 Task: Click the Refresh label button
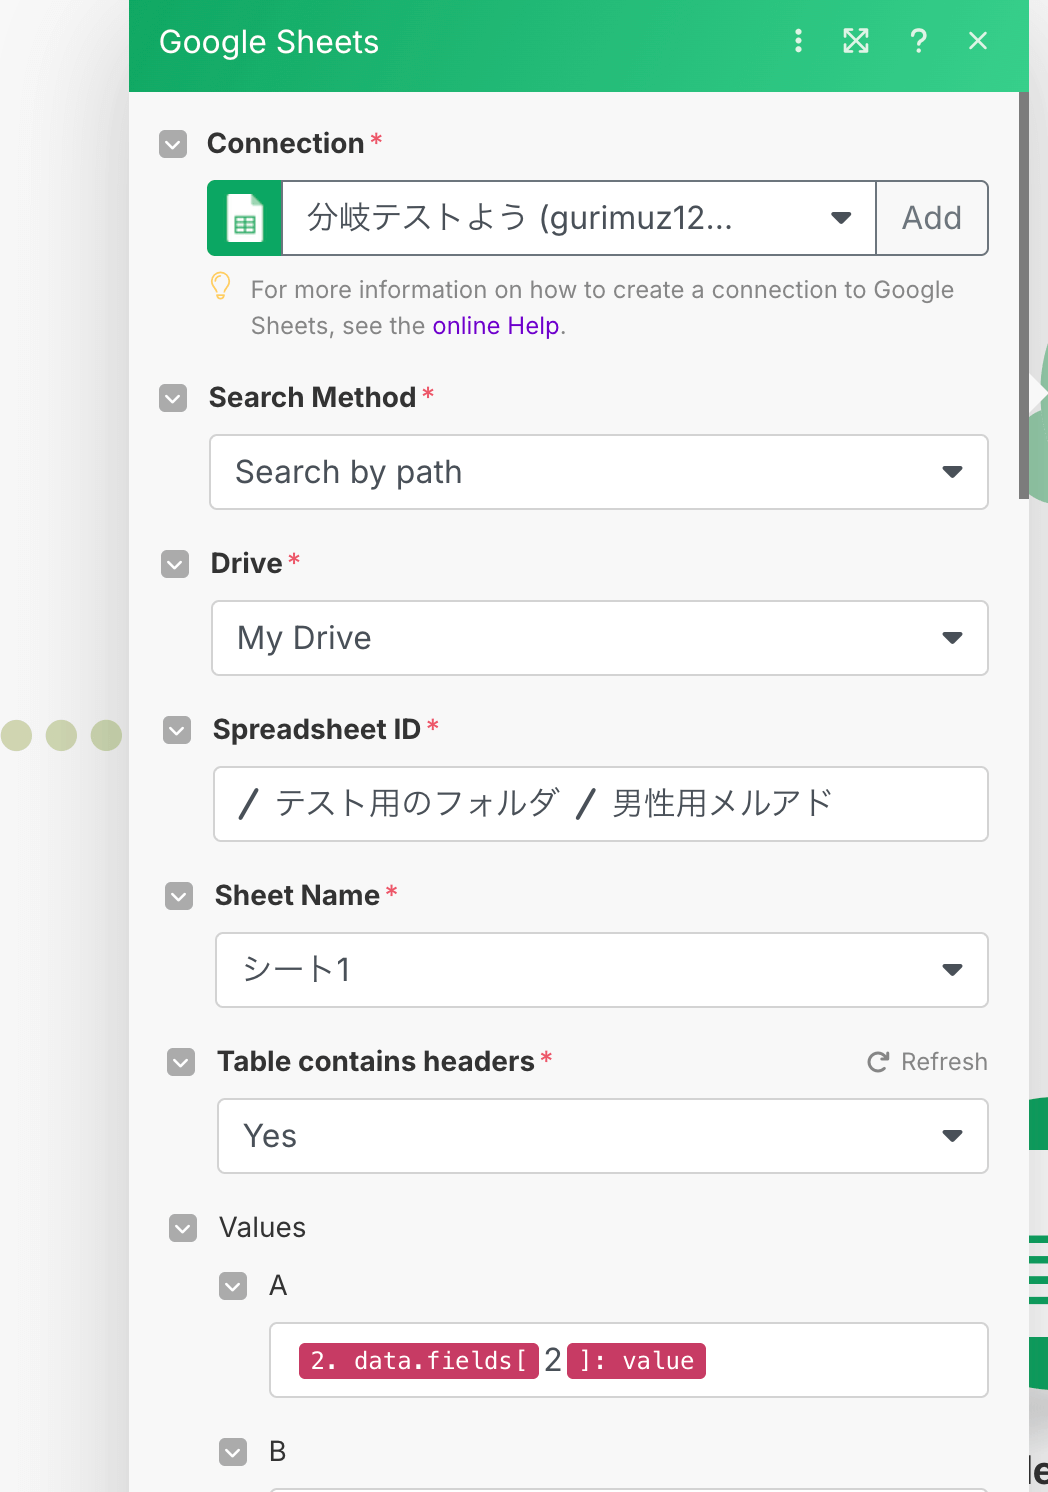tap(944, 1062)
